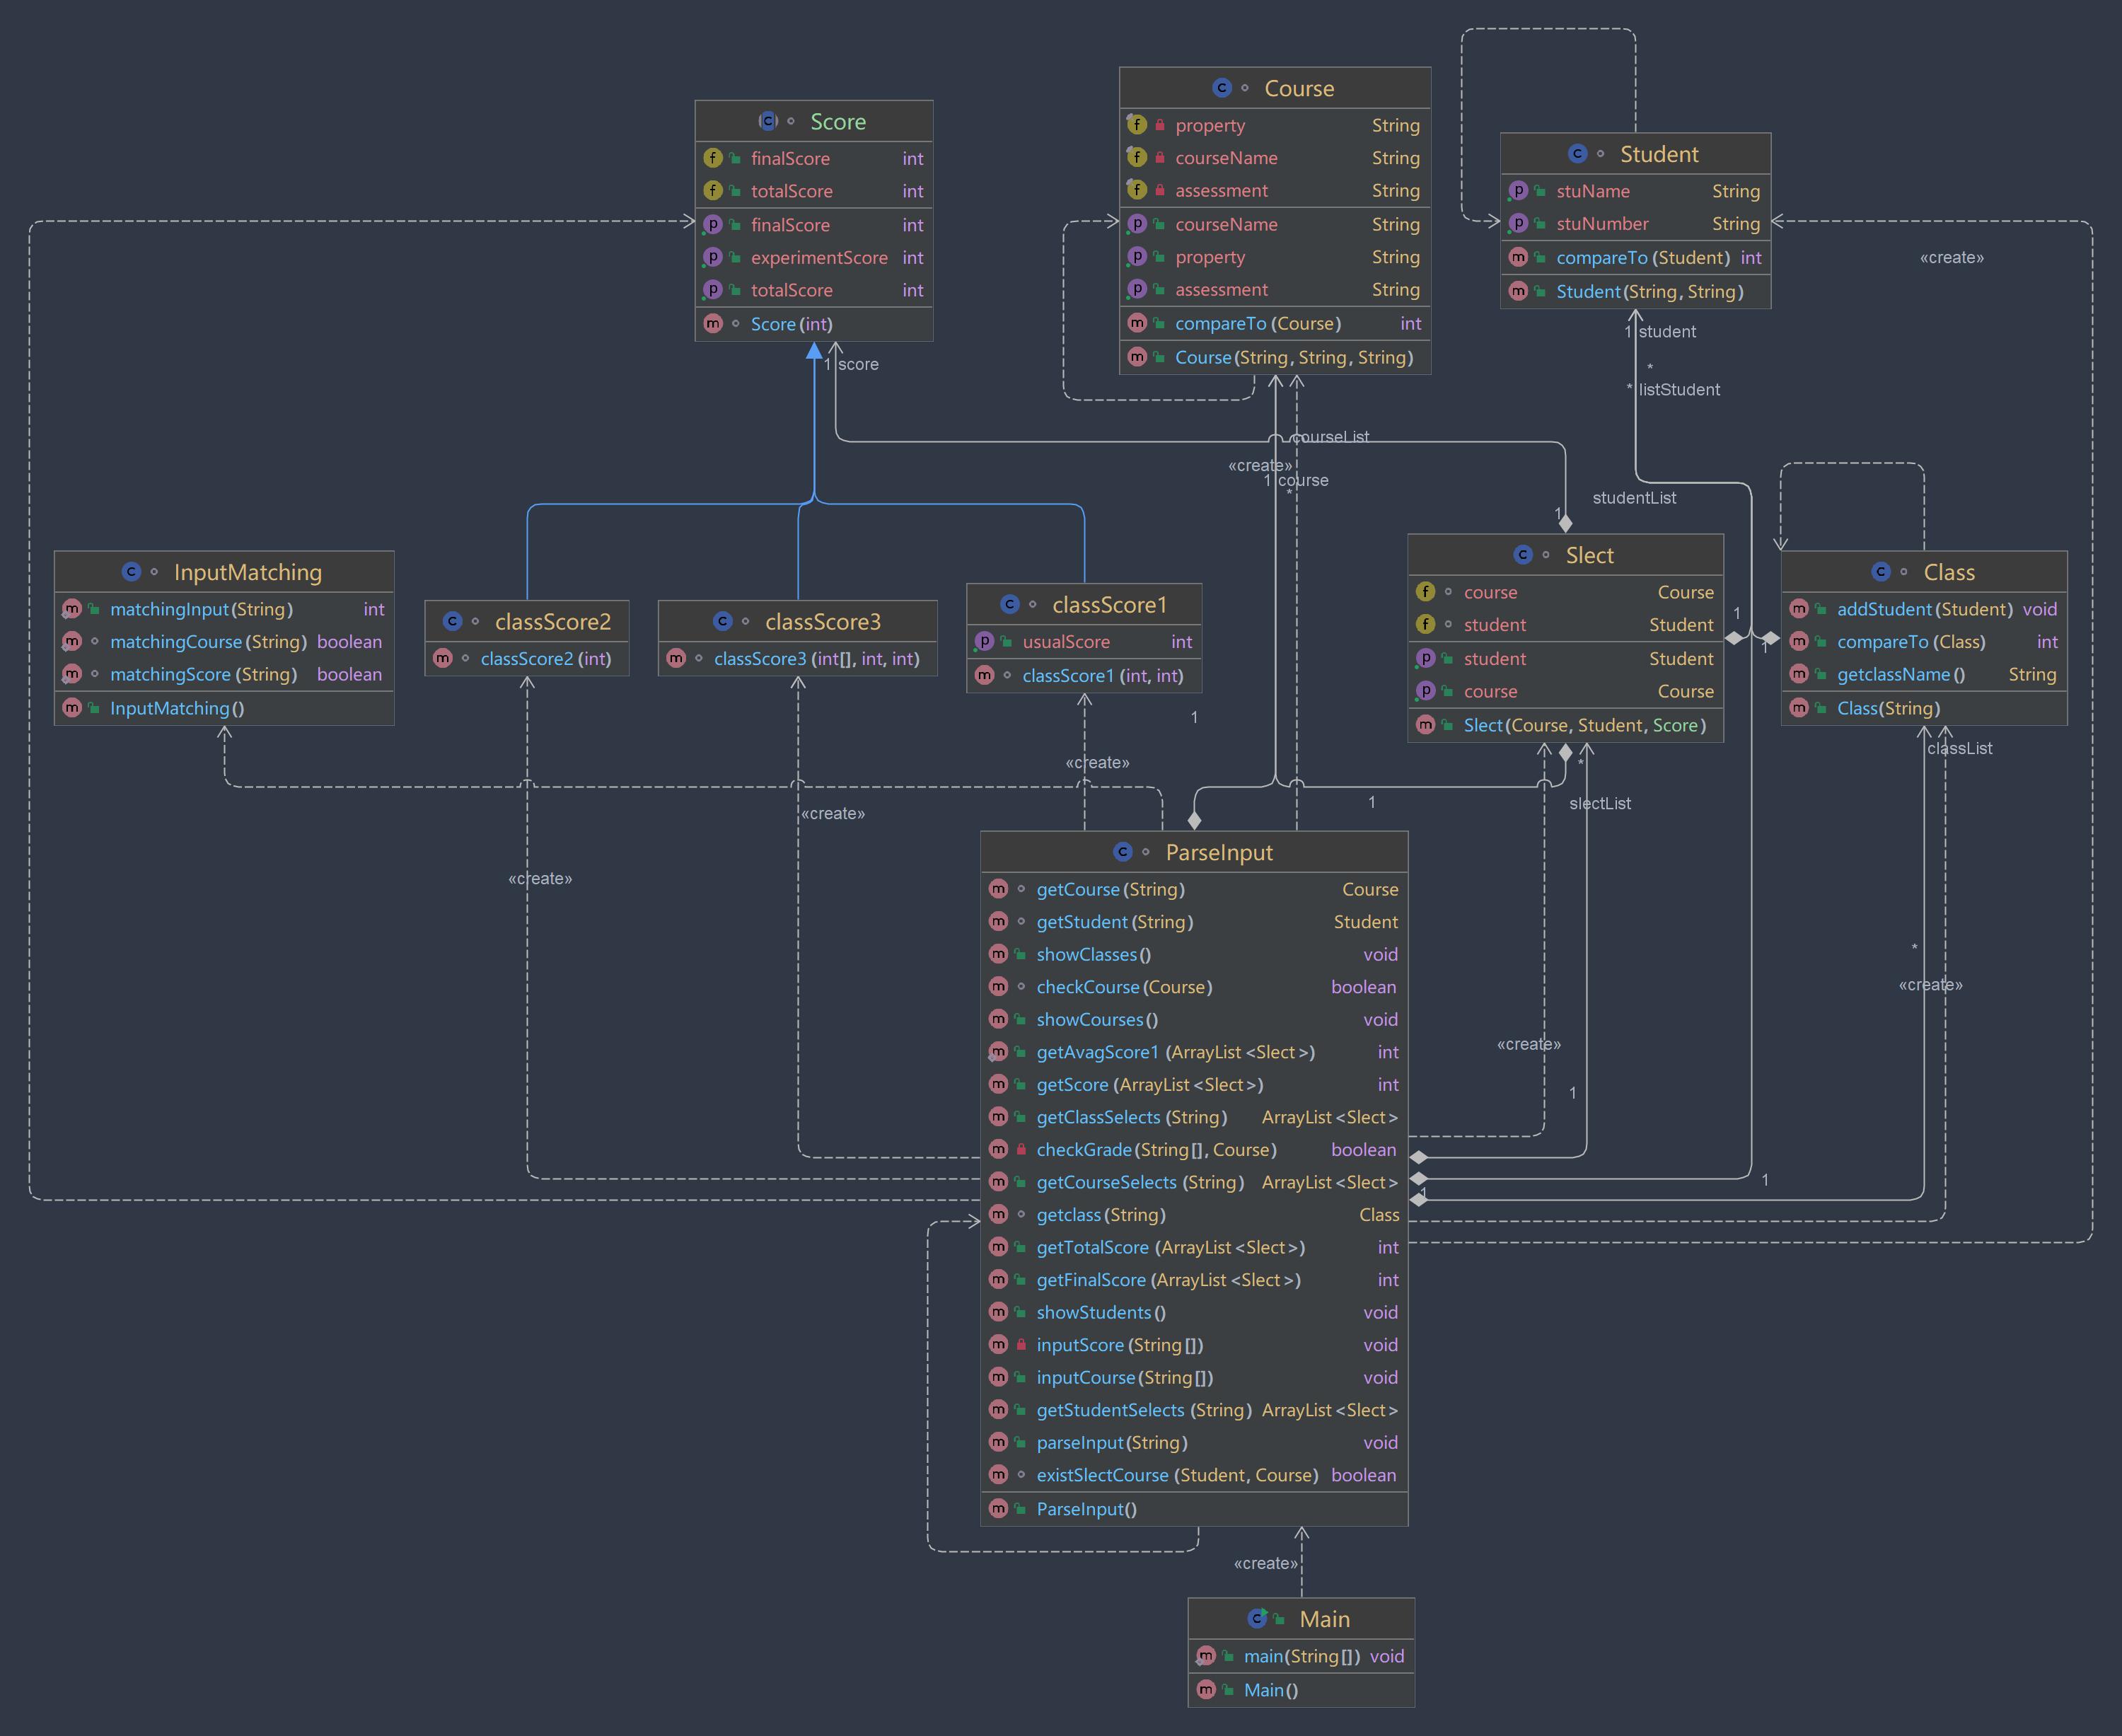Viewport: 2122px width, 1736px height.
Task: Click main(String[]) method in Main class
Action: (1301, 1656)
